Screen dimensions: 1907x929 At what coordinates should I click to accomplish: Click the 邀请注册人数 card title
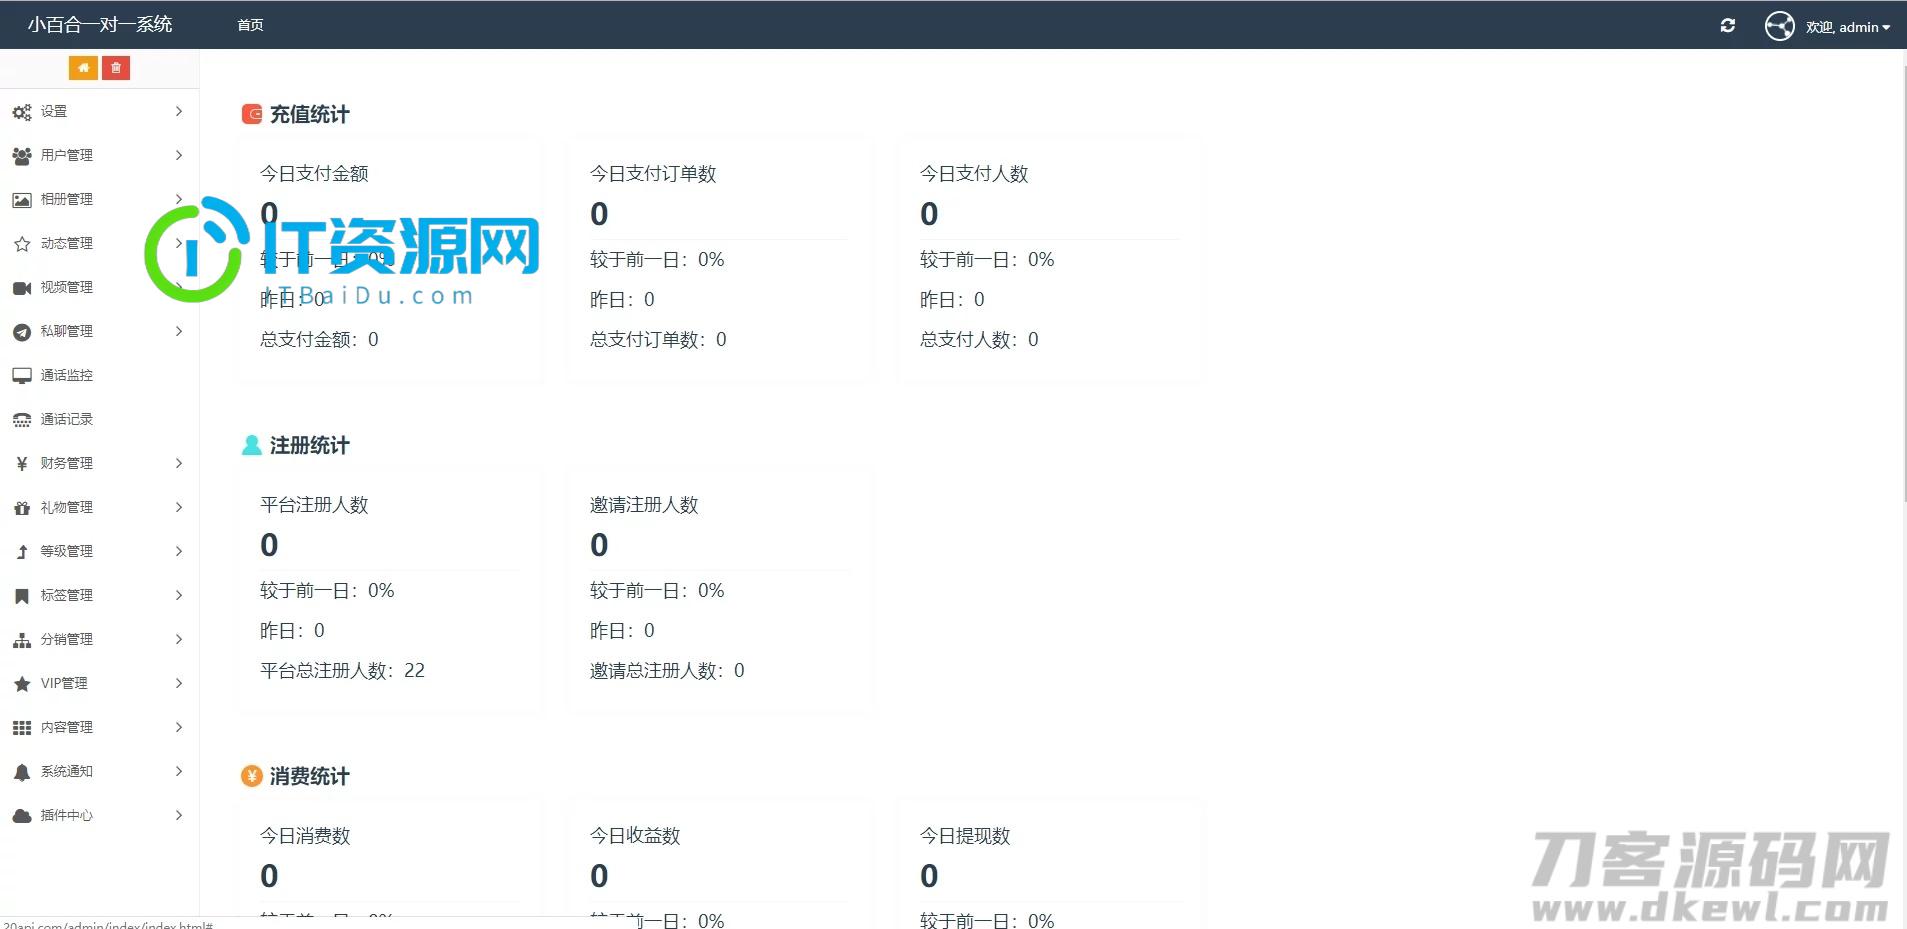644,505
